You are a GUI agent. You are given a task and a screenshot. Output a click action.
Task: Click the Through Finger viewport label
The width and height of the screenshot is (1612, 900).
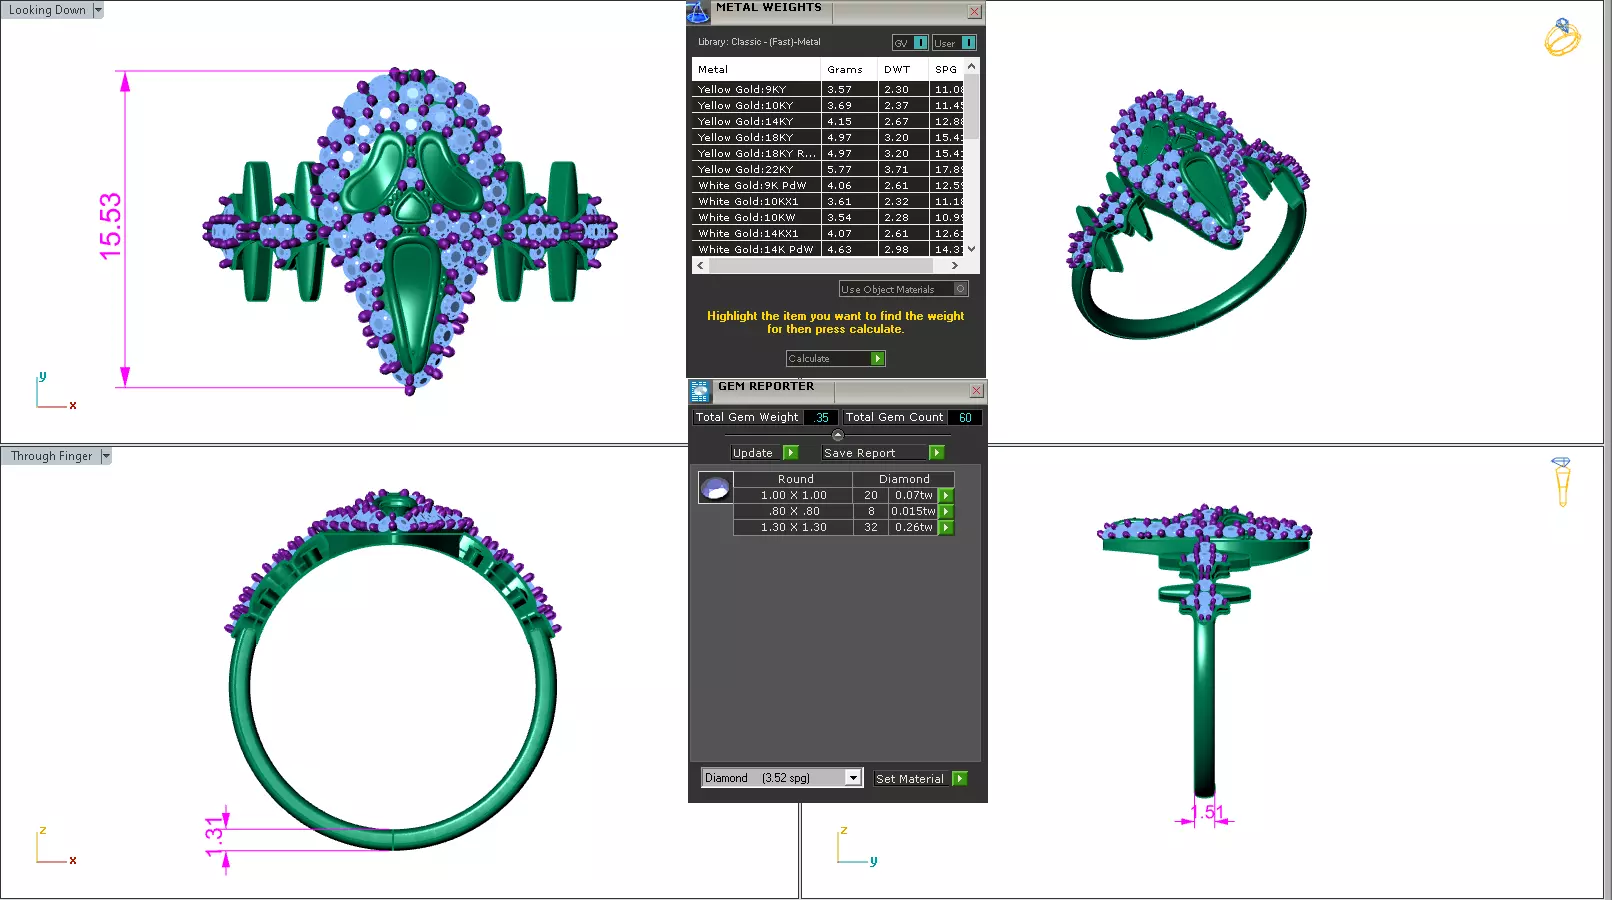coord(51,456)
